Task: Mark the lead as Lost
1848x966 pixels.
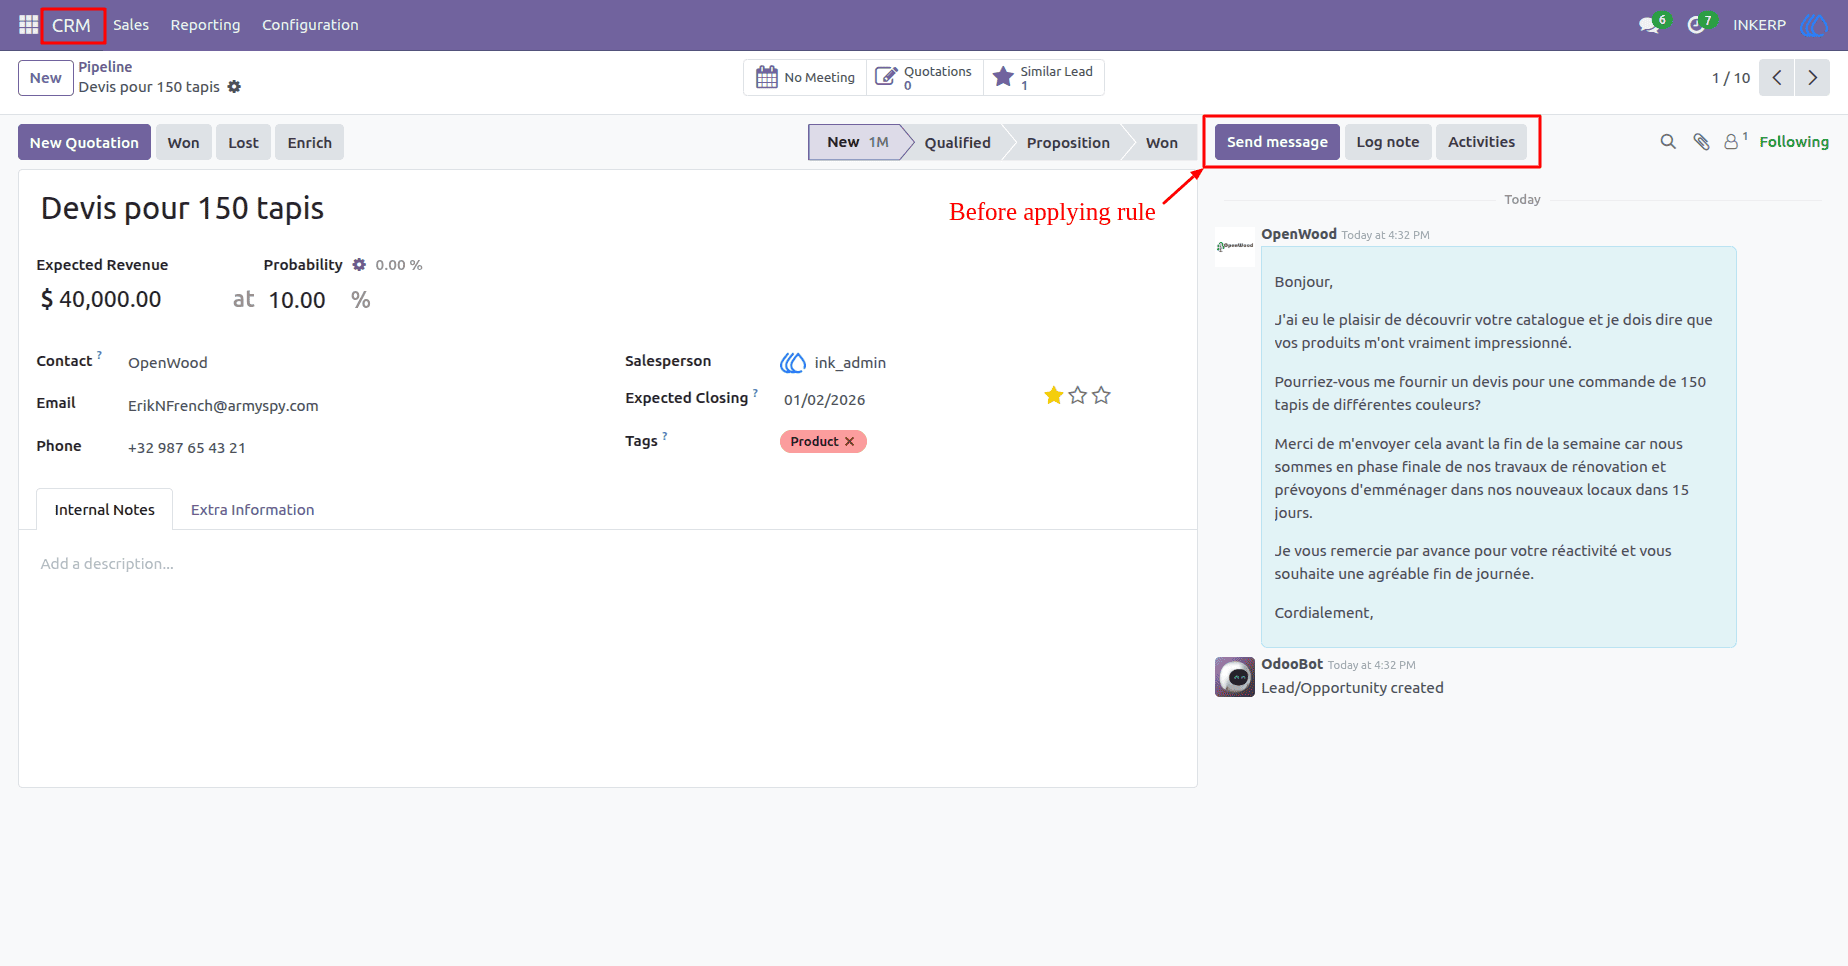Action: click(243, 142)
